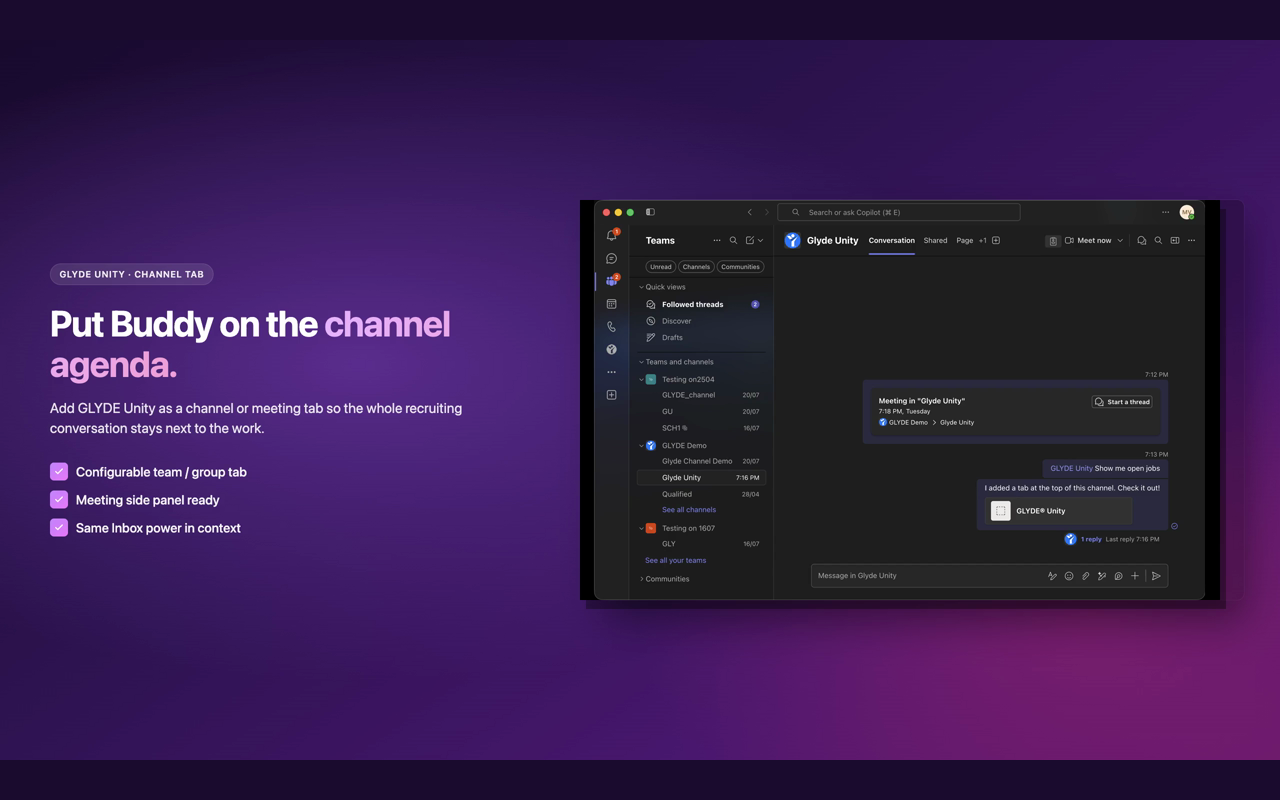The width and height of the screenshot is (1280, 800).
Task: Open the emoji picker in the compose box
Action: [1069, 576]
